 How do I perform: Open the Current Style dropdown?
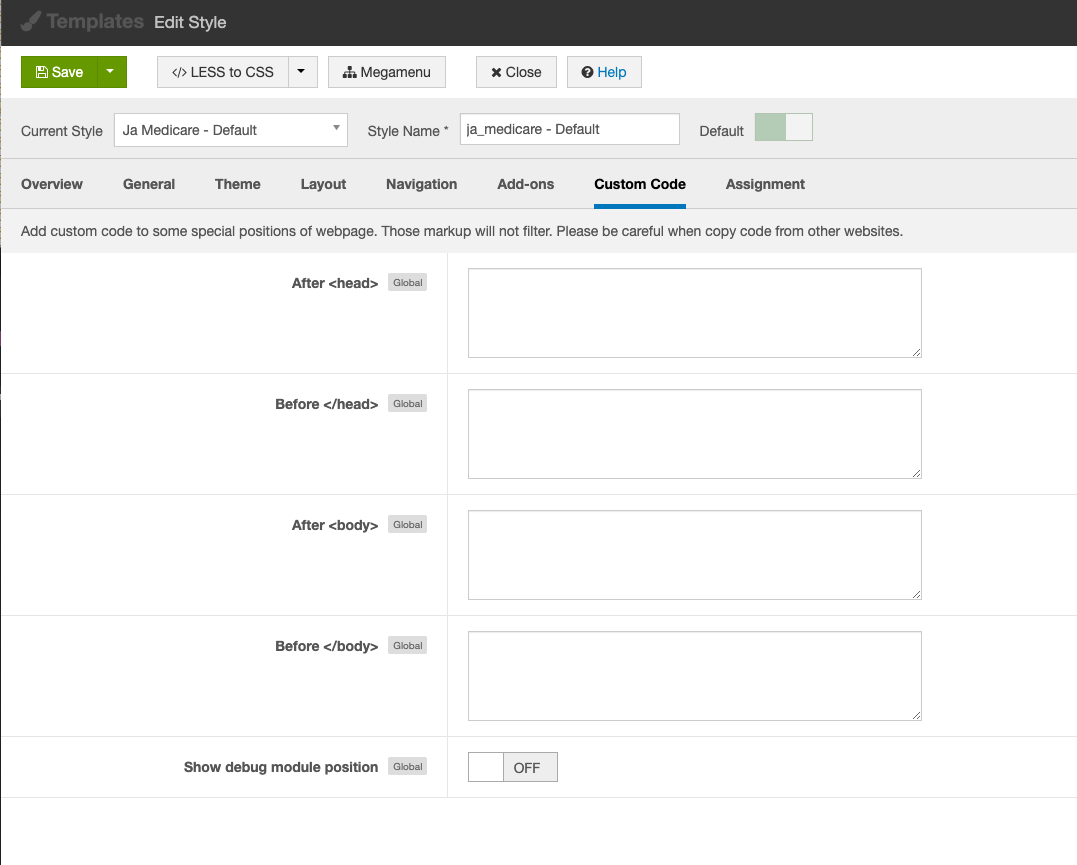[x=230, y=130]
